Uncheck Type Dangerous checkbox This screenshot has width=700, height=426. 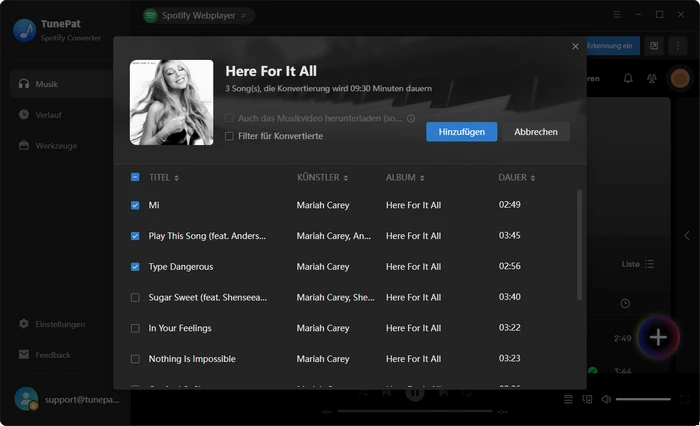(x=135, y=267)
